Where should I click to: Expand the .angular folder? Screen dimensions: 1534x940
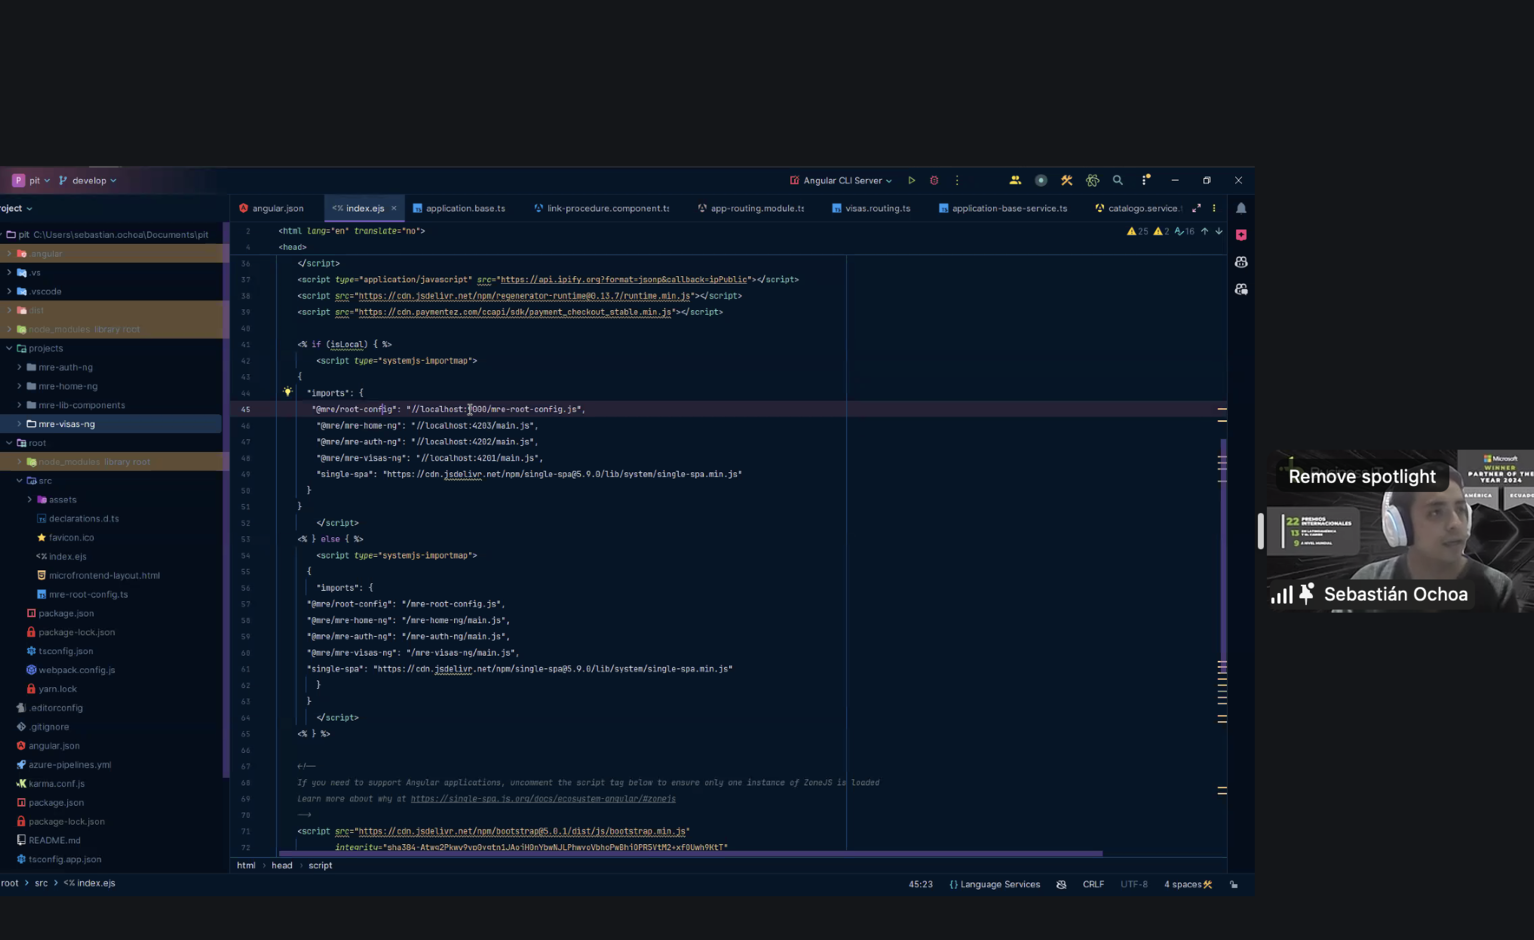(9, 254)
